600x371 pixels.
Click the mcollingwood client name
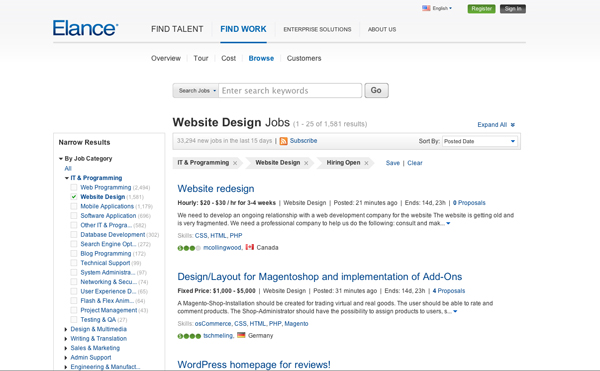[x=222, y=247]
